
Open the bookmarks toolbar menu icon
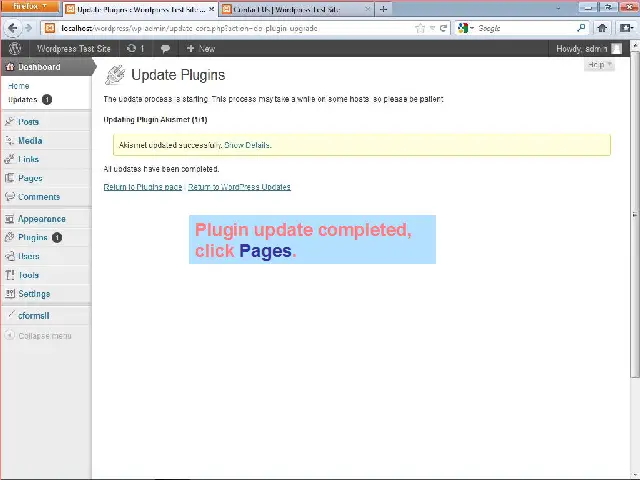(626, 28)
